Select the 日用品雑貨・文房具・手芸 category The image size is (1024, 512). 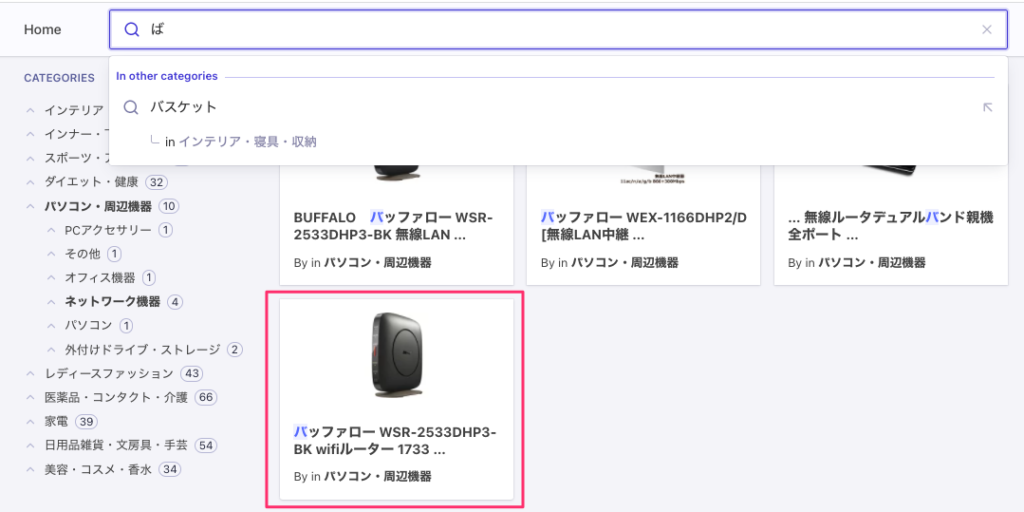(116, 445)
